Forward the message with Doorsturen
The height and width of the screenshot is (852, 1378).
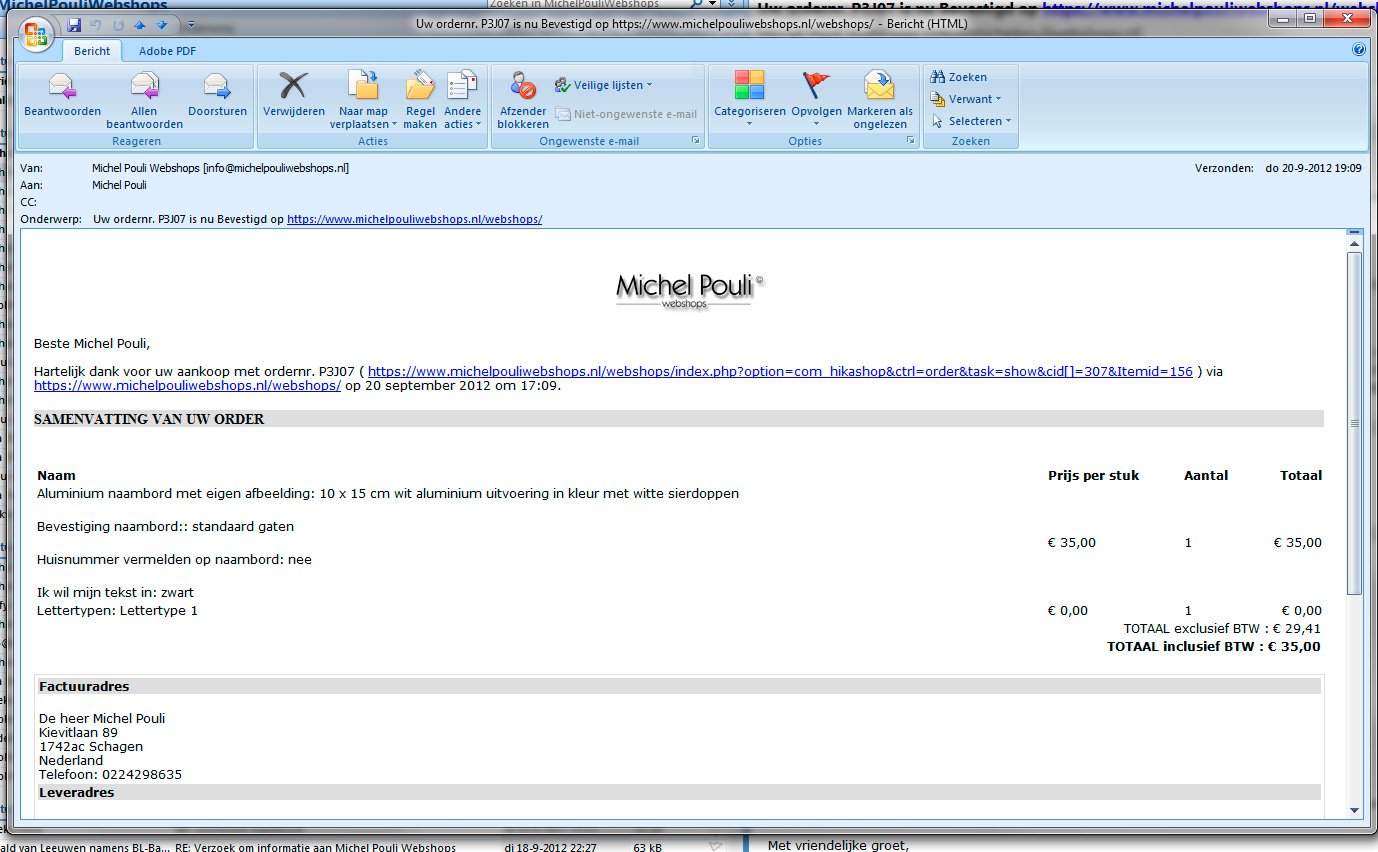pos(217,95)
